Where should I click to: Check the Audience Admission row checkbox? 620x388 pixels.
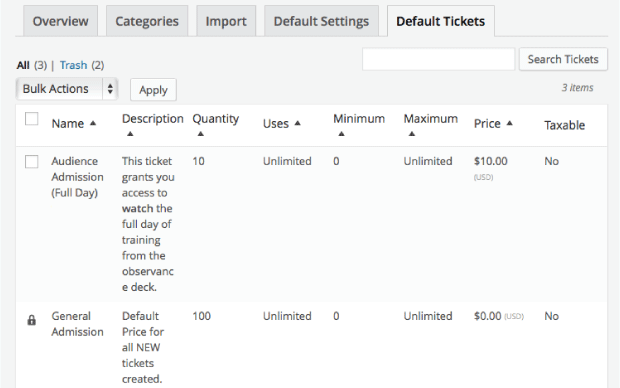coord(32,161)
